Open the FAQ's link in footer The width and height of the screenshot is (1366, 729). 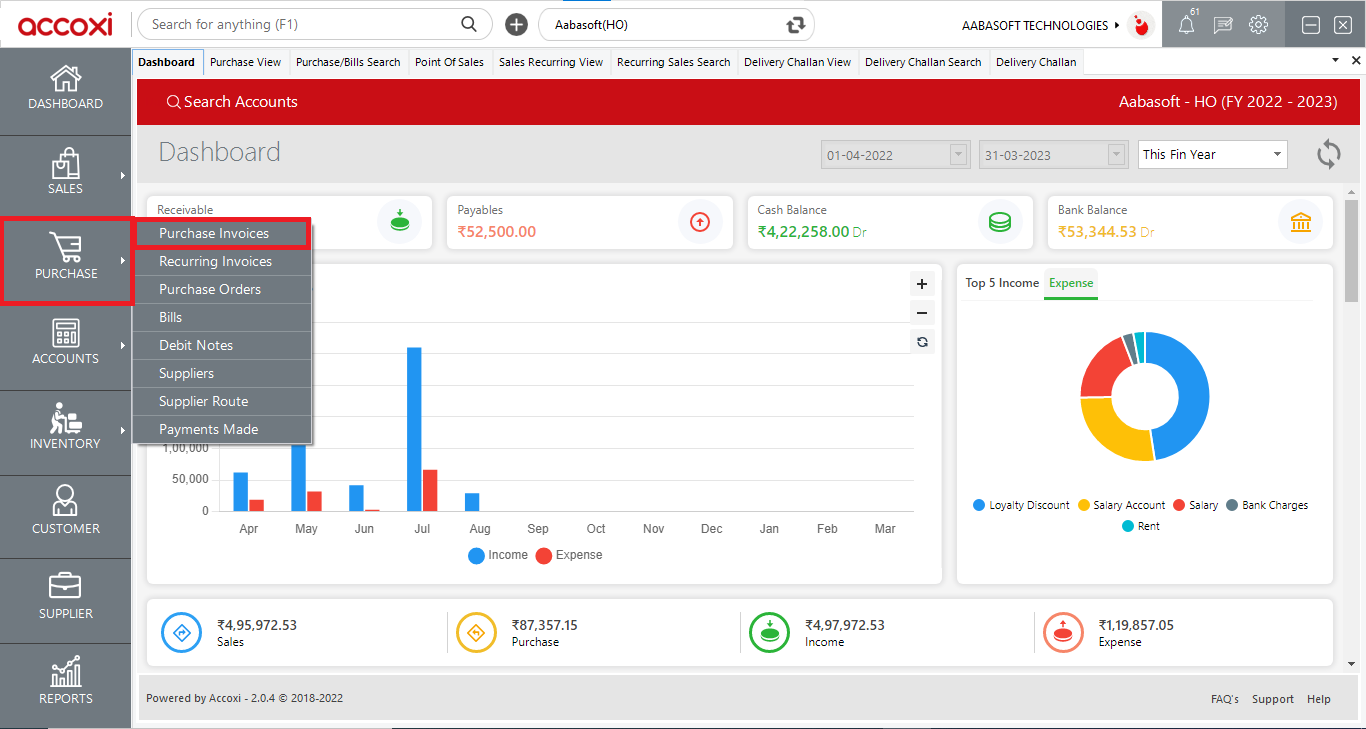click(1225, 699)
